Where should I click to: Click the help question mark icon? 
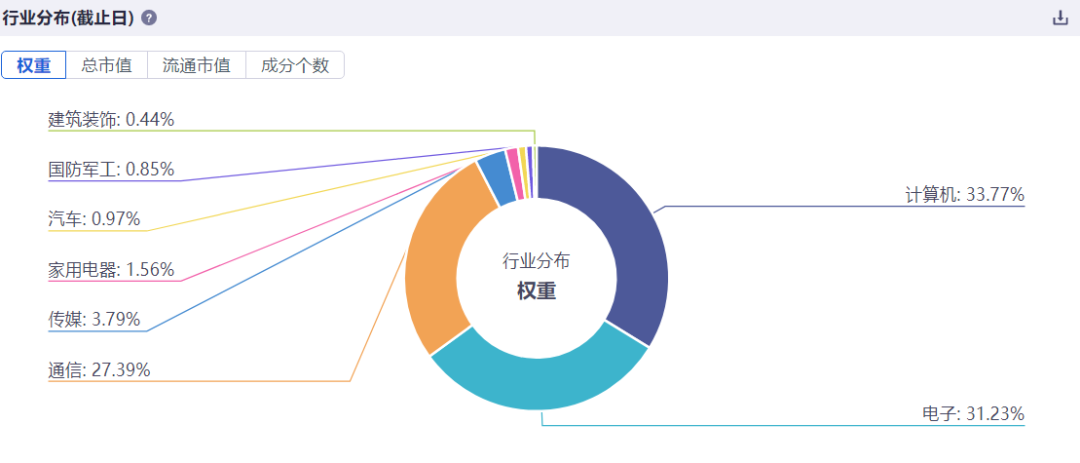point(149,19)
